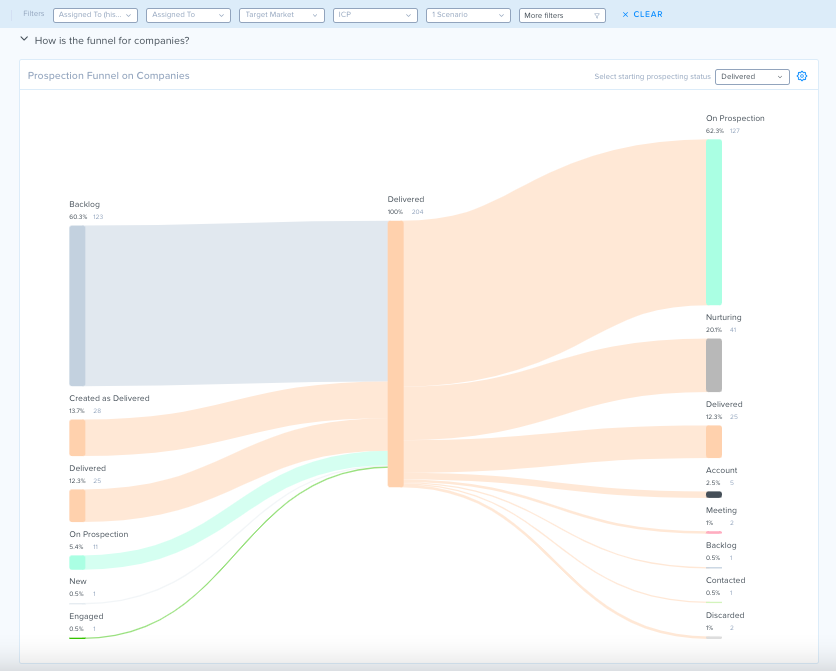Open the ICP filter dropdown

click(375, 15)
